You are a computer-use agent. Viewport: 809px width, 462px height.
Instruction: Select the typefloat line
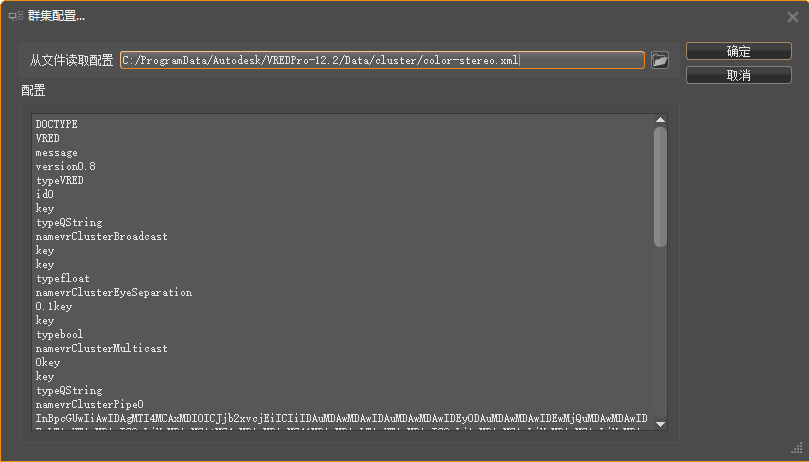click(x=62, y=278)
